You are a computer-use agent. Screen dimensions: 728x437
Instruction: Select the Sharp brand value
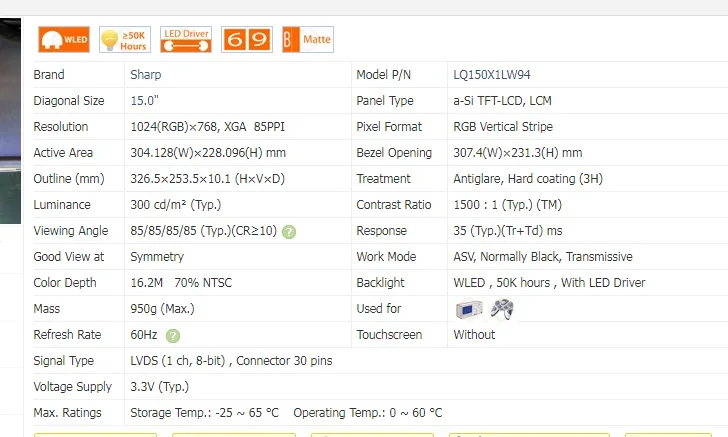click(x=146, y=75)
